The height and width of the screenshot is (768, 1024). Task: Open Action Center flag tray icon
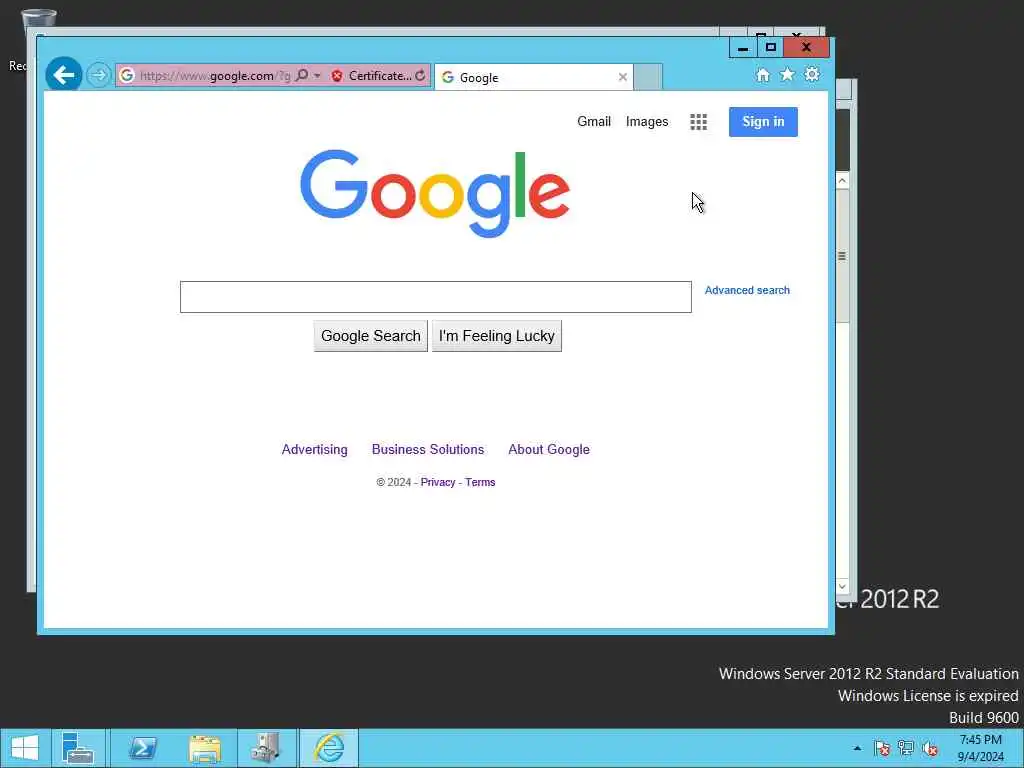pos(882,748)
